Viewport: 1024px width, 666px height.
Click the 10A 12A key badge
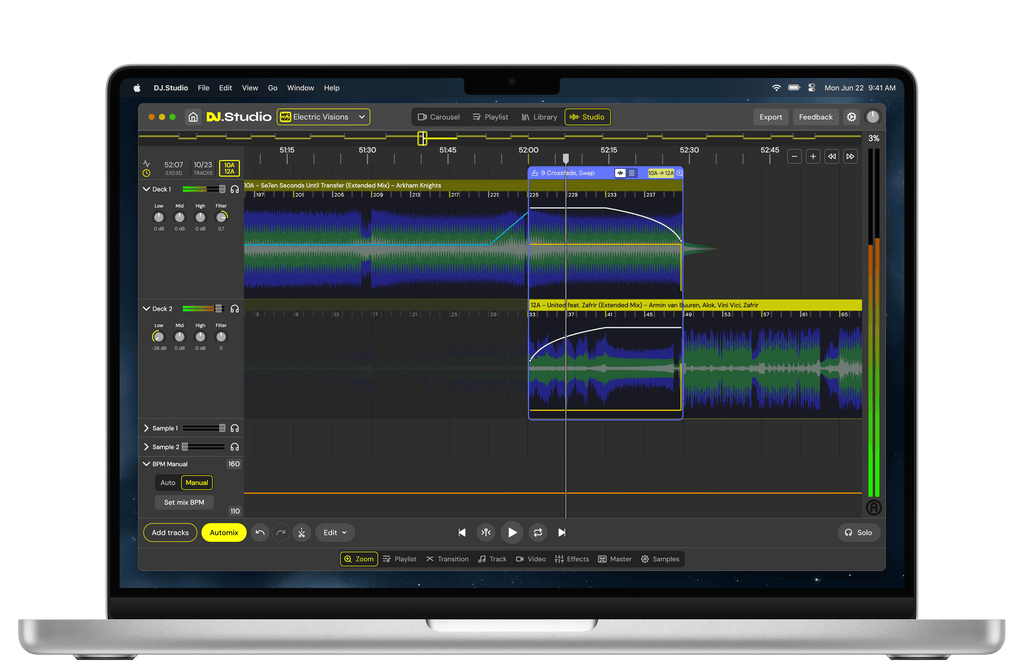pyautogui.click(x=229, y=168)
